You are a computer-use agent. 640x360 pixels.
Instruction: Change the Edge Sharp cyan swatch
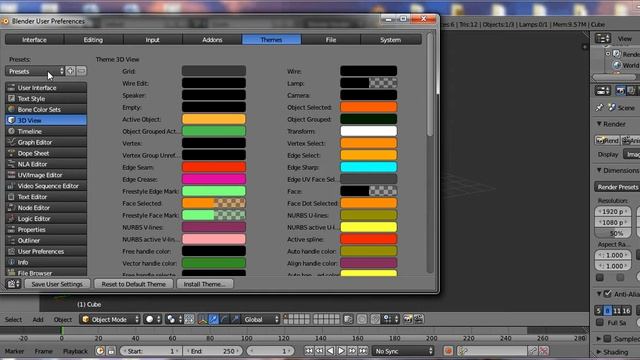tap(368, 167)
